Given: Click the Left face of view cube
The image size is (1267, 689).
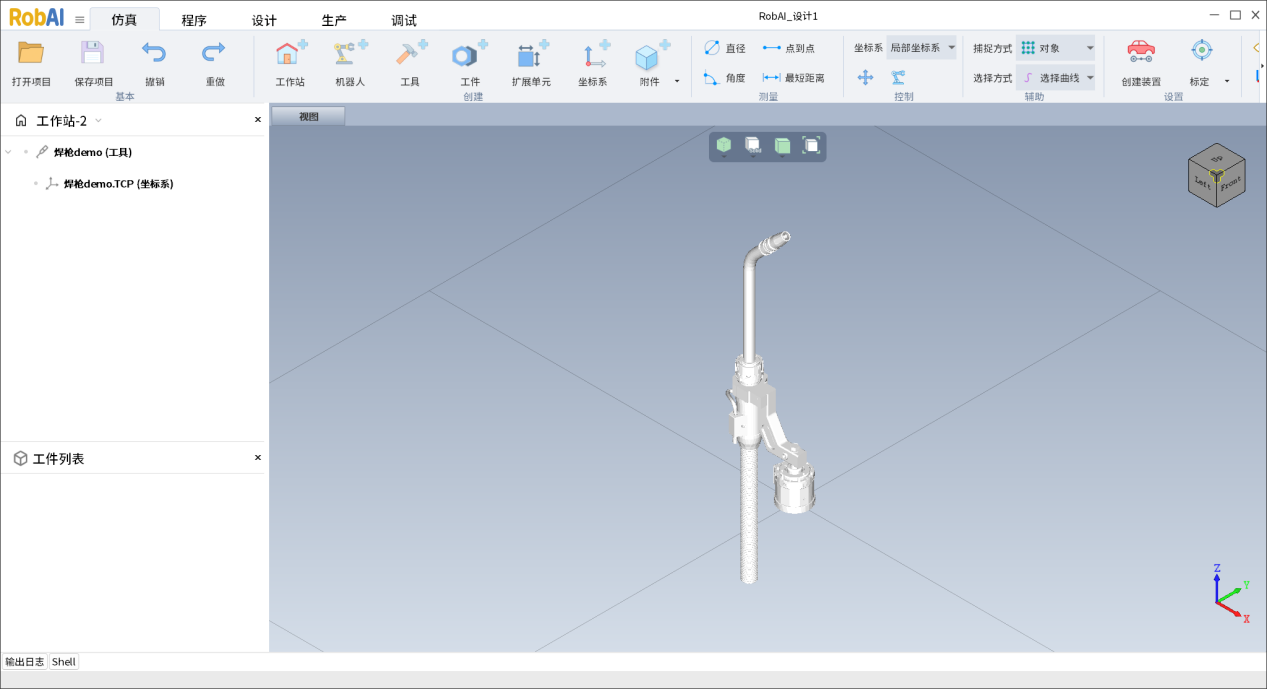Looking at the screenshot, I should [1203, 181].
